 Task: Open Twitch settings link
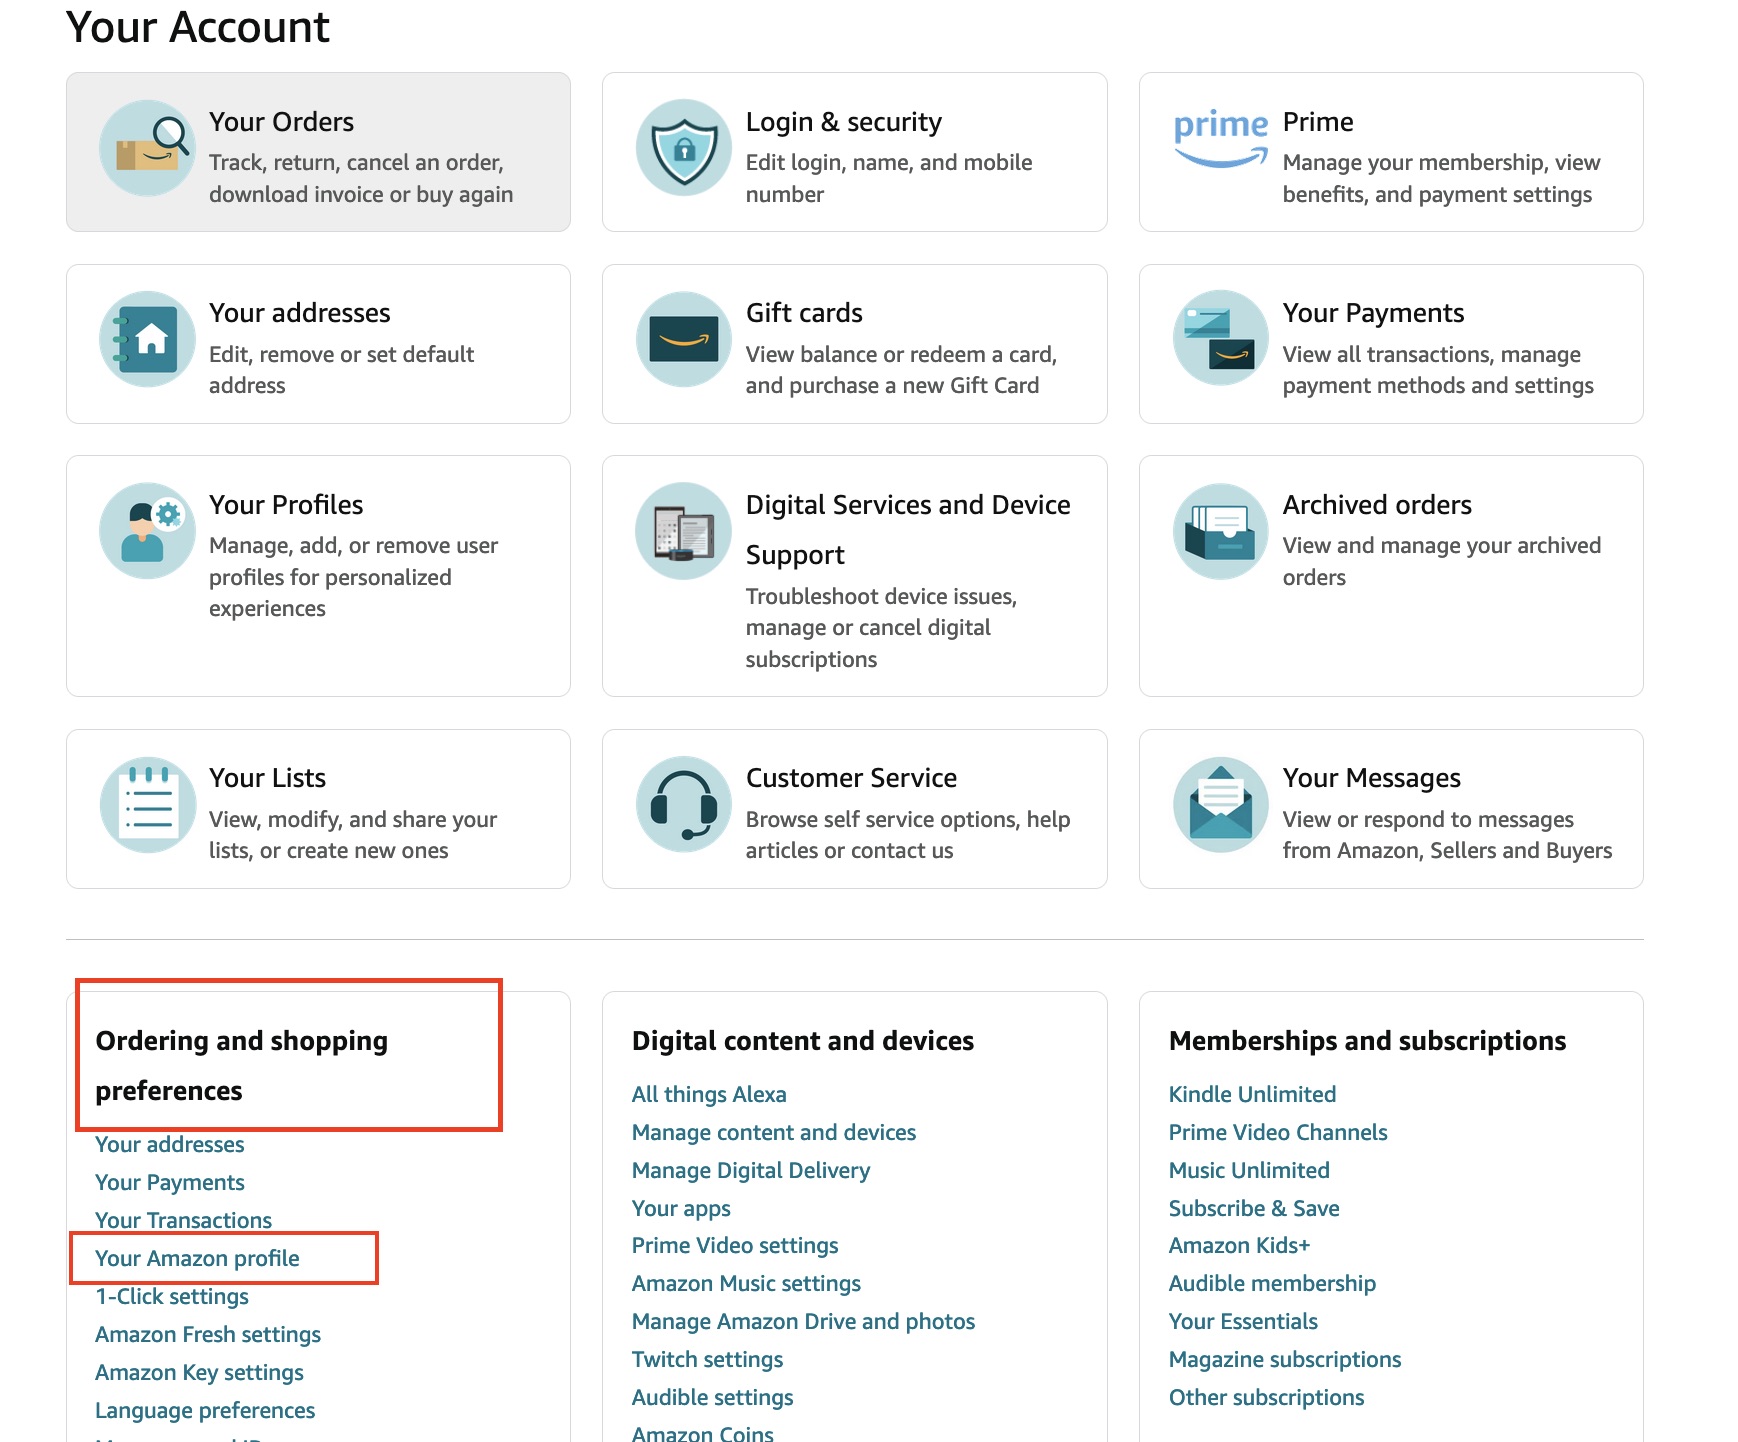(x=706, y=1359)
